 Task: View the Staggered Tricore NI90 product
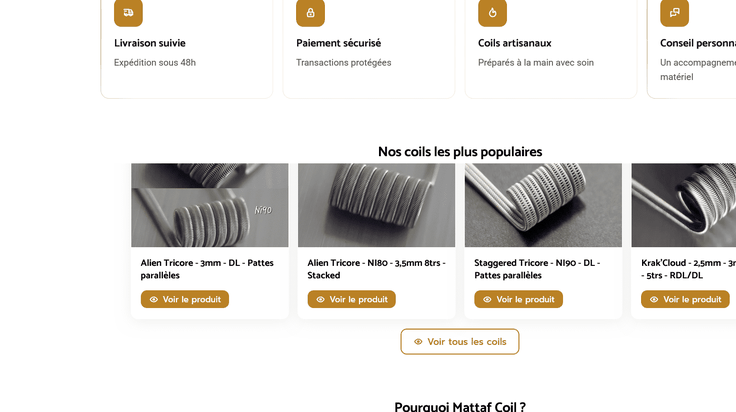coord(518,299)
